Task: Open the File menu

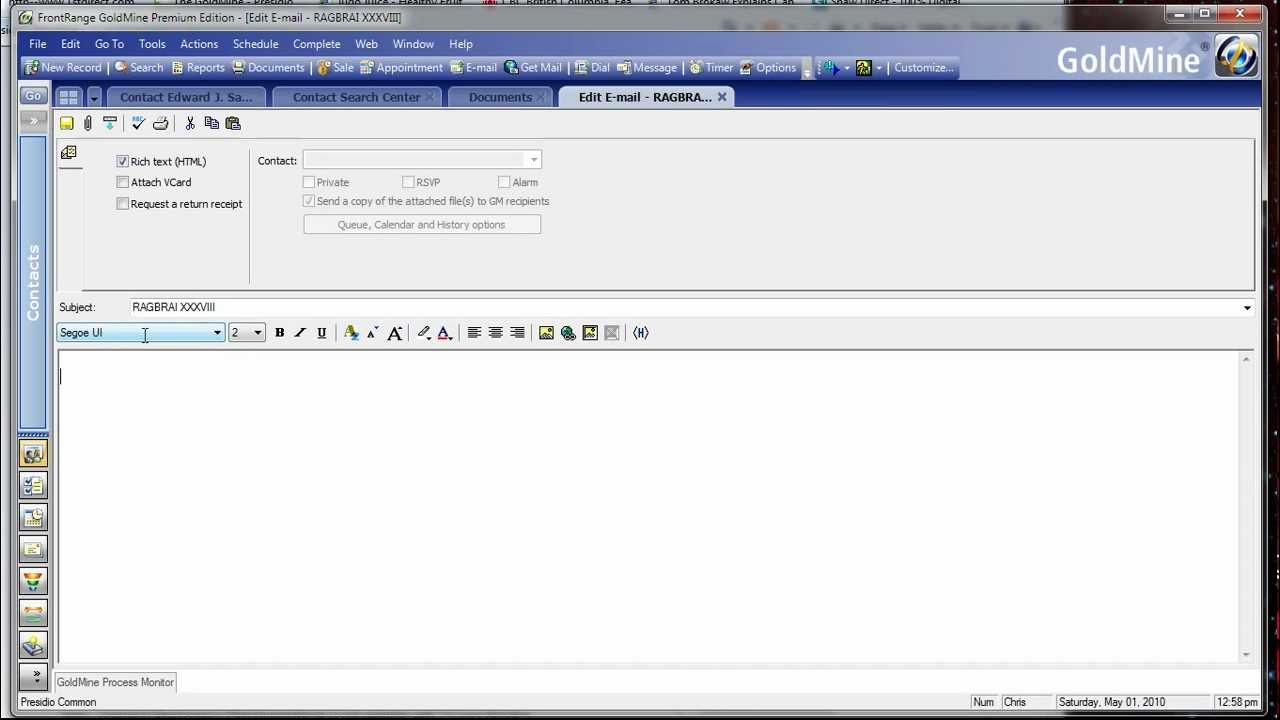Action: [37, 44]
